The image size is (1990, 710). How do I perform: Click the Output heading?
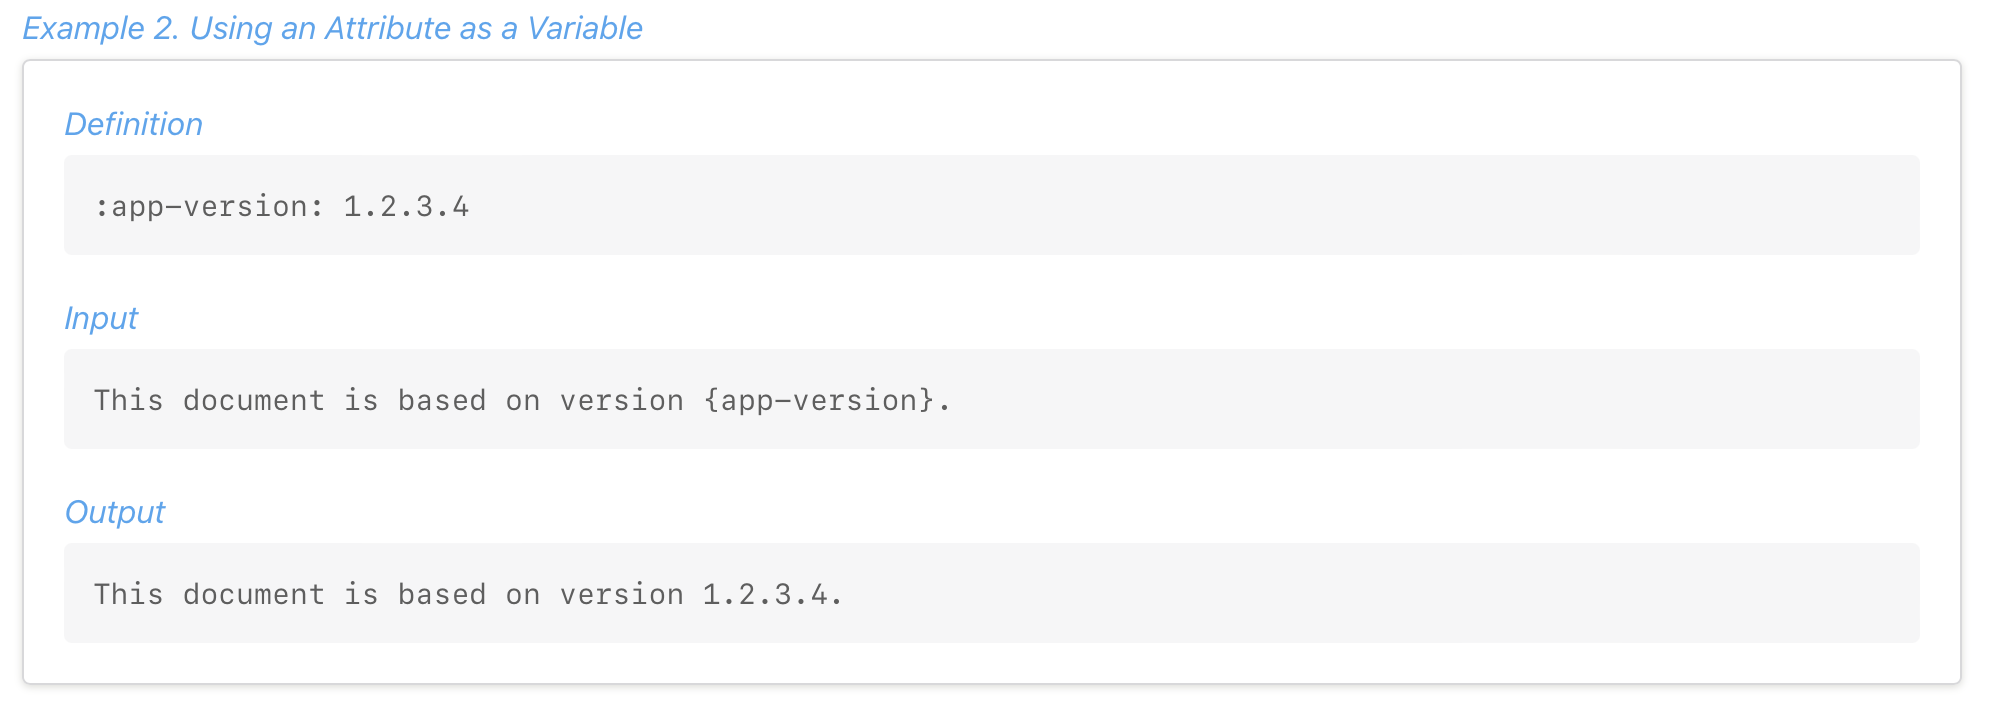point(114,512)
